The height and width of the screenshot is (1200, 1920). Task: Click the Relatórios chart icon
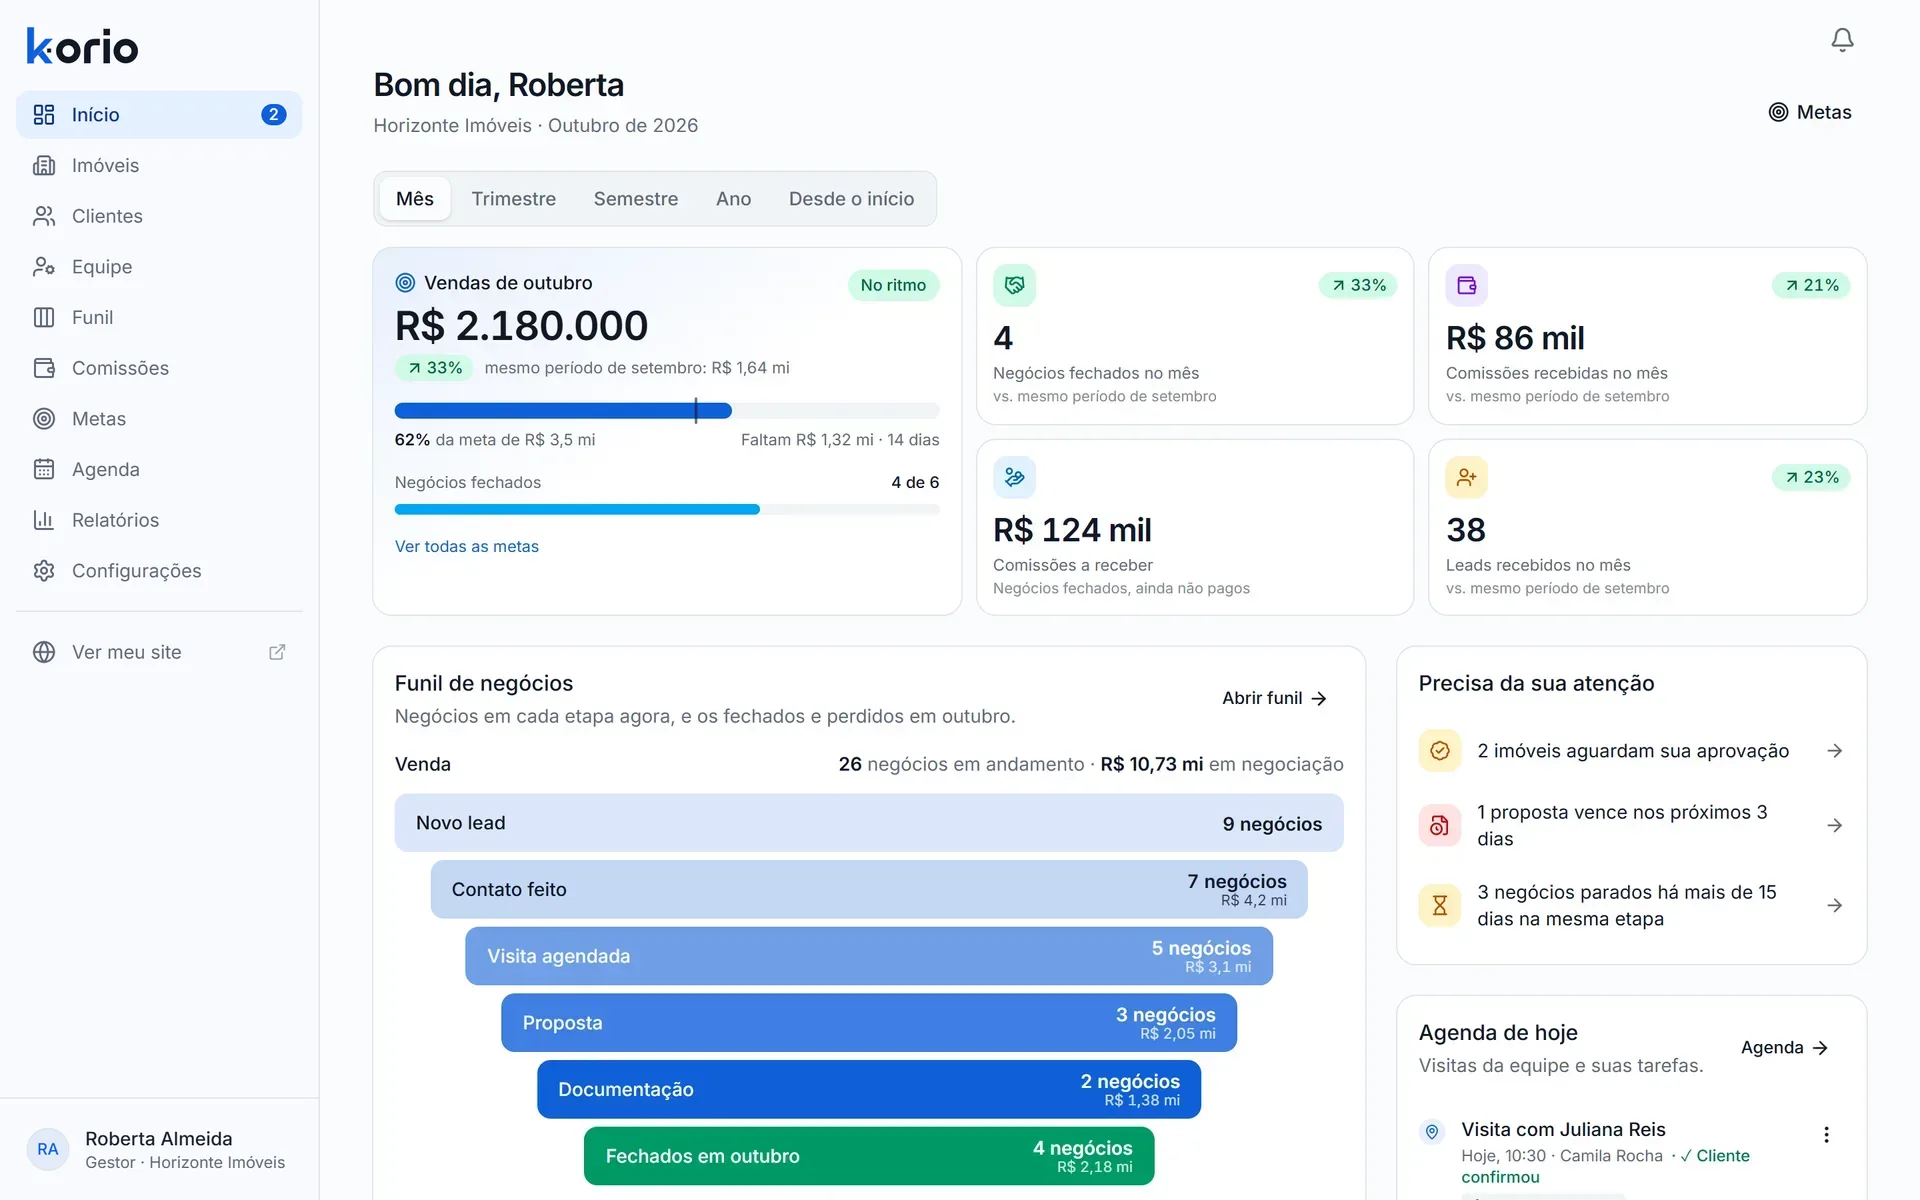(x=44, y=520)
